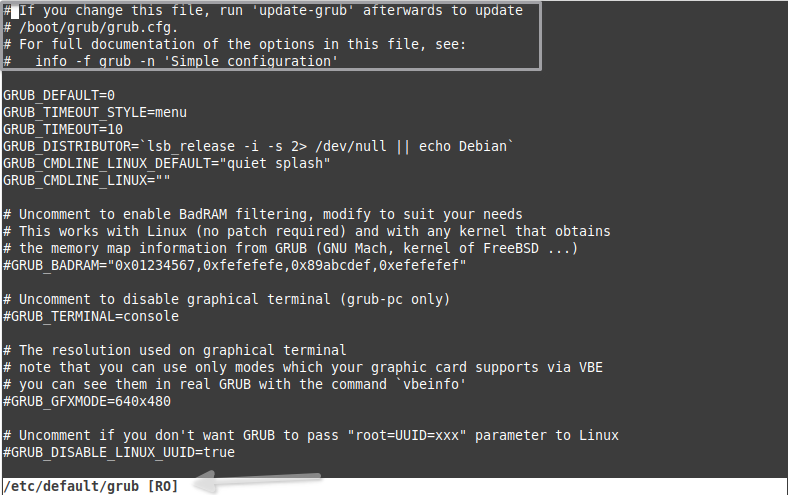The height and width of the screenshot is (495, 788).
Task: Place cursor on GRUB_TIMEOUT_STYLE=menu line
Action: tap(95, 112)
